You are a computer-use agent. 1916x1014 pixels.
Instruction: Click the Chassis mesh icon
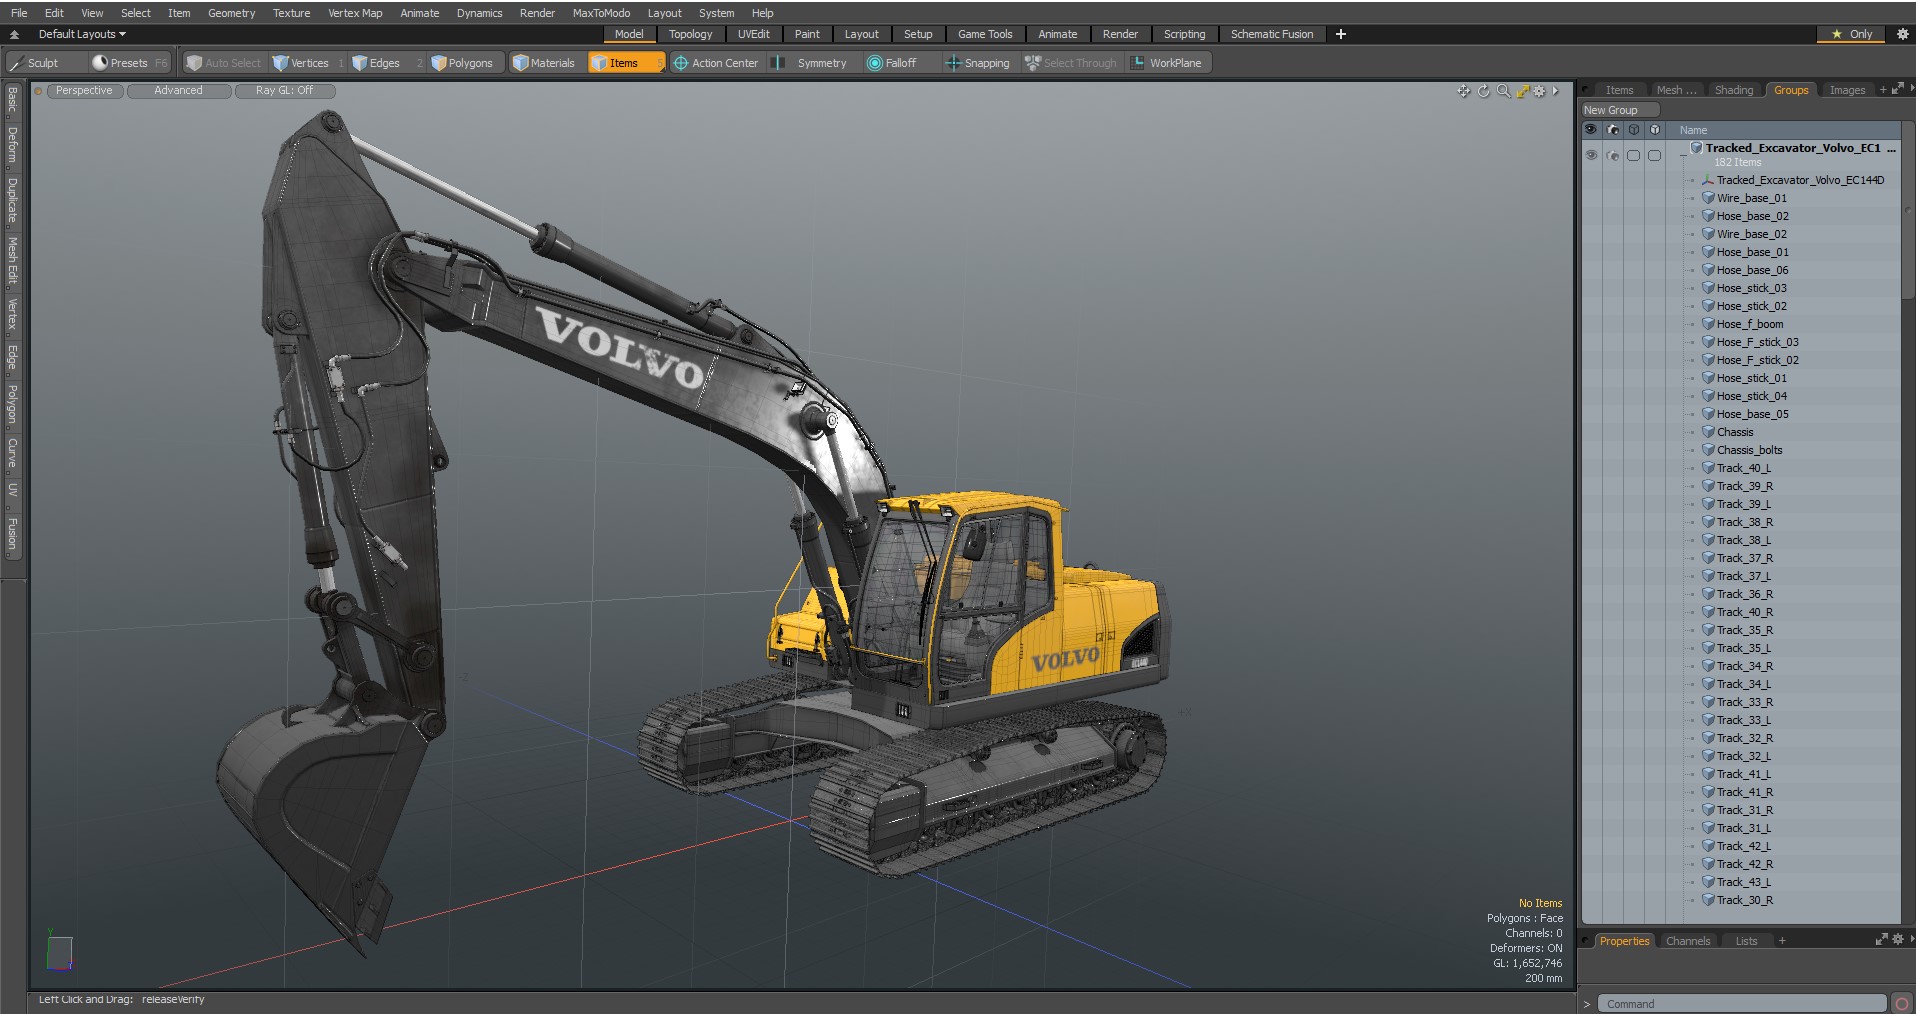click(1708, 432)
